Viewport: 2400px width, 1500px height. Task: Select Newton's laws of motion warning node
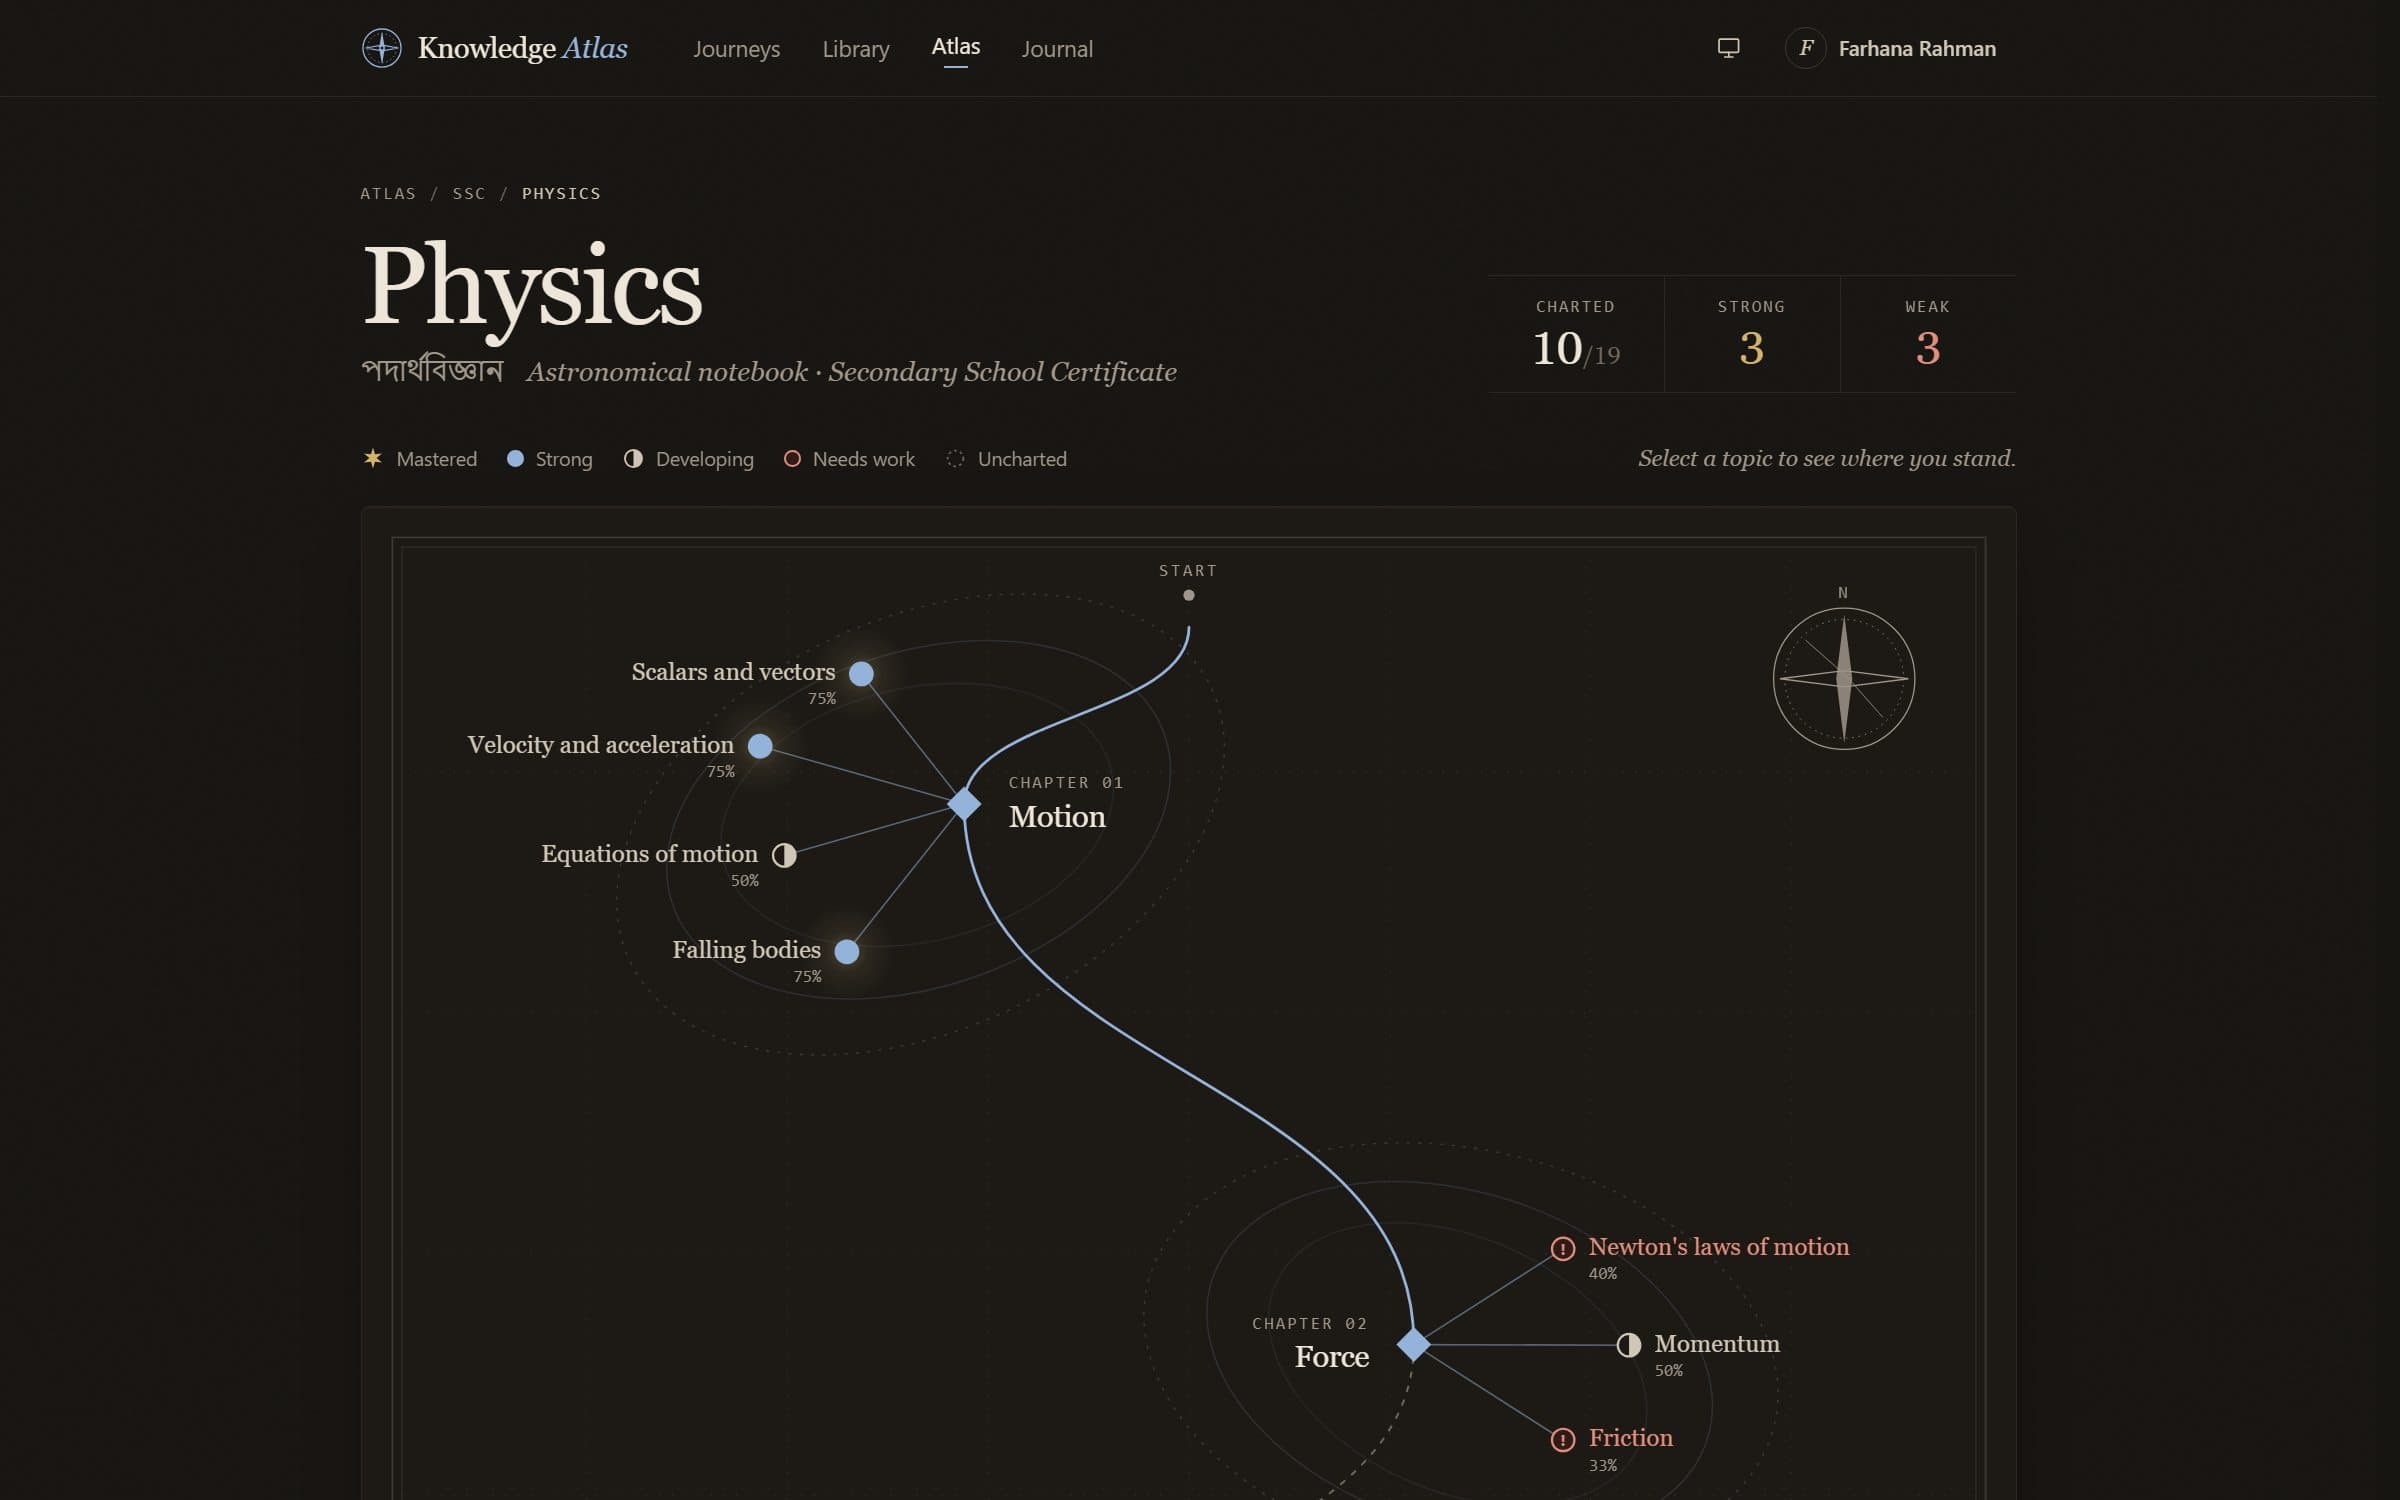(x=1563, y=1248)
